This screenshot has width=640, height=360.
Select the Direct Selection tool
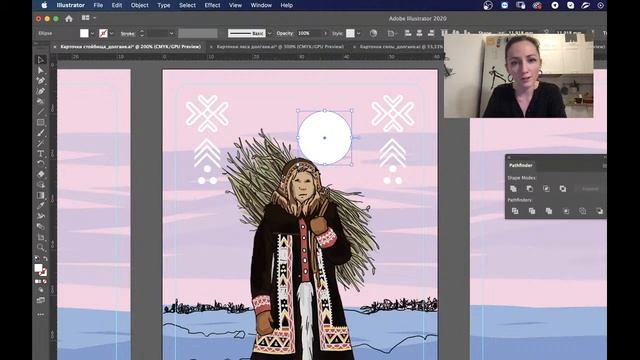pos(40,70)
